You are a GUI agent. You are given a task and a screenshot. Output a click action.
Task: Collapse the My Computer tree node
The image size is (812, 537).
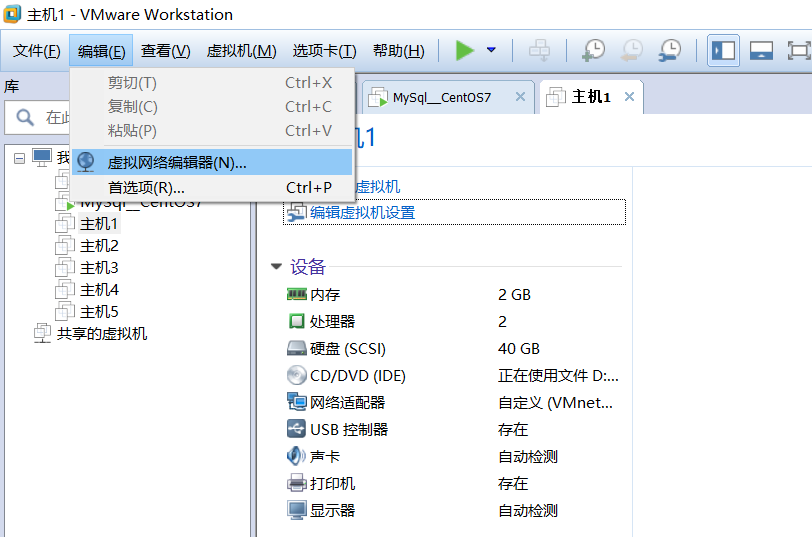(x=19, y=158)
